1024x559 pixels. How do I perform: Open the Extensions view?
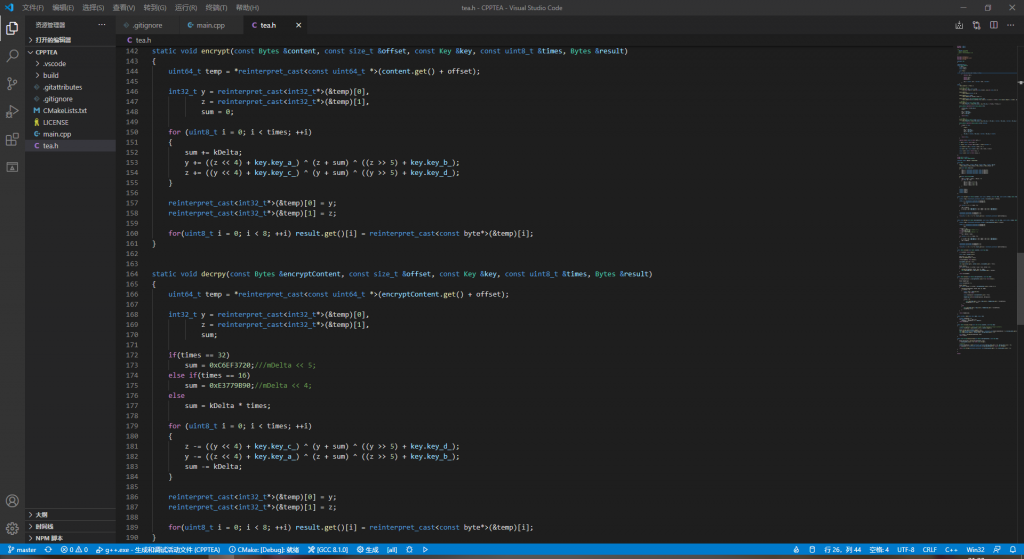pos(12,139)
